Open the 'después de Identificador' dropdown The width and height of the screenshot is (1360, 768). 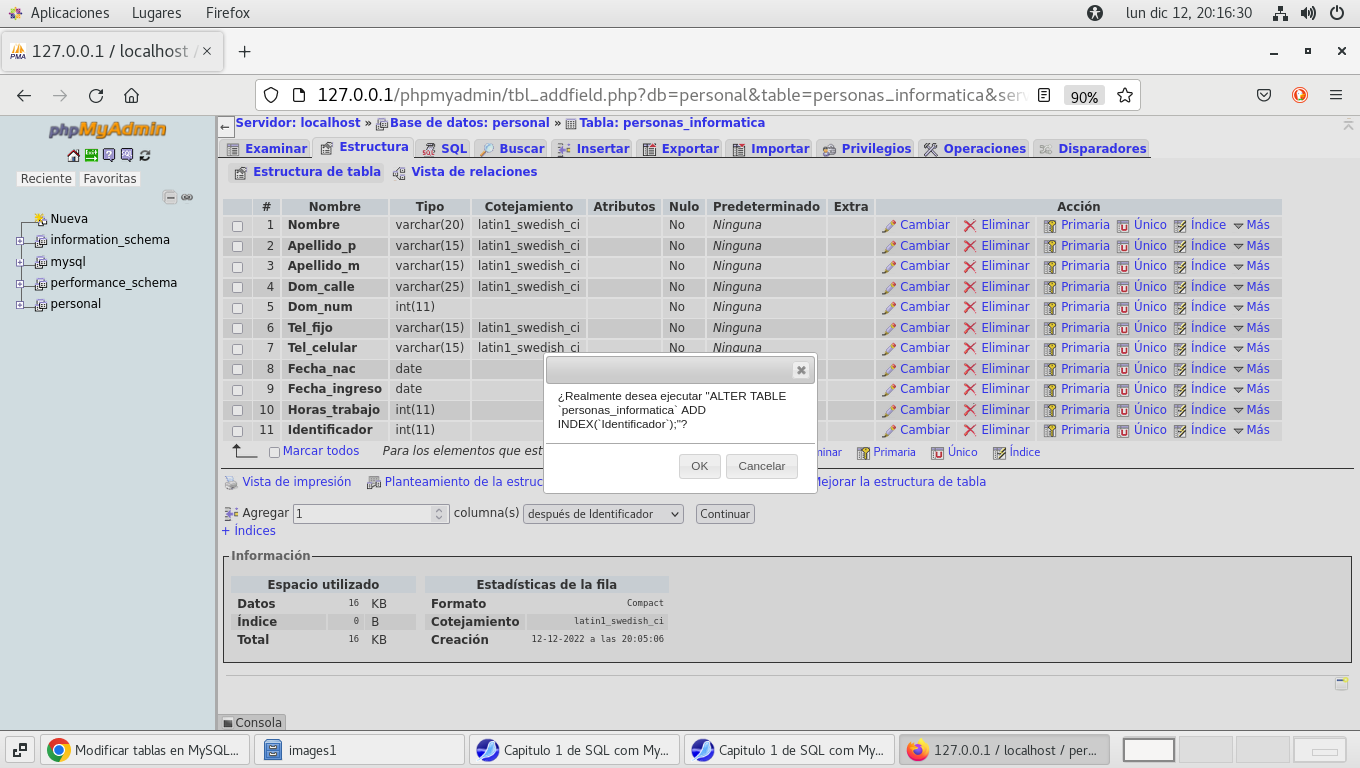click(x=603, y=514)
